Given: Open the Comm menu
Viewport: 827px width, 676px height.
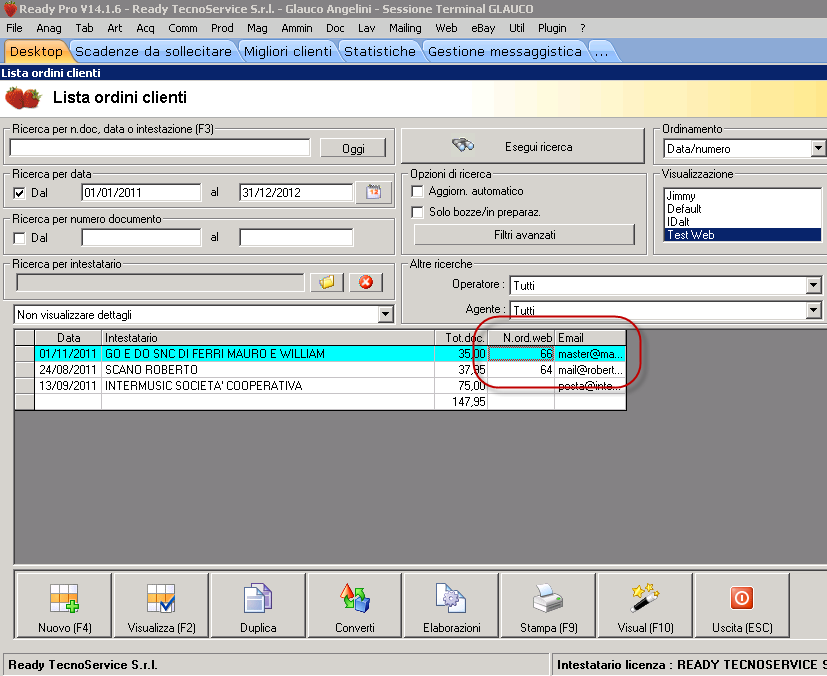Looking at the screenshot, I should click(x=182, y=28).
